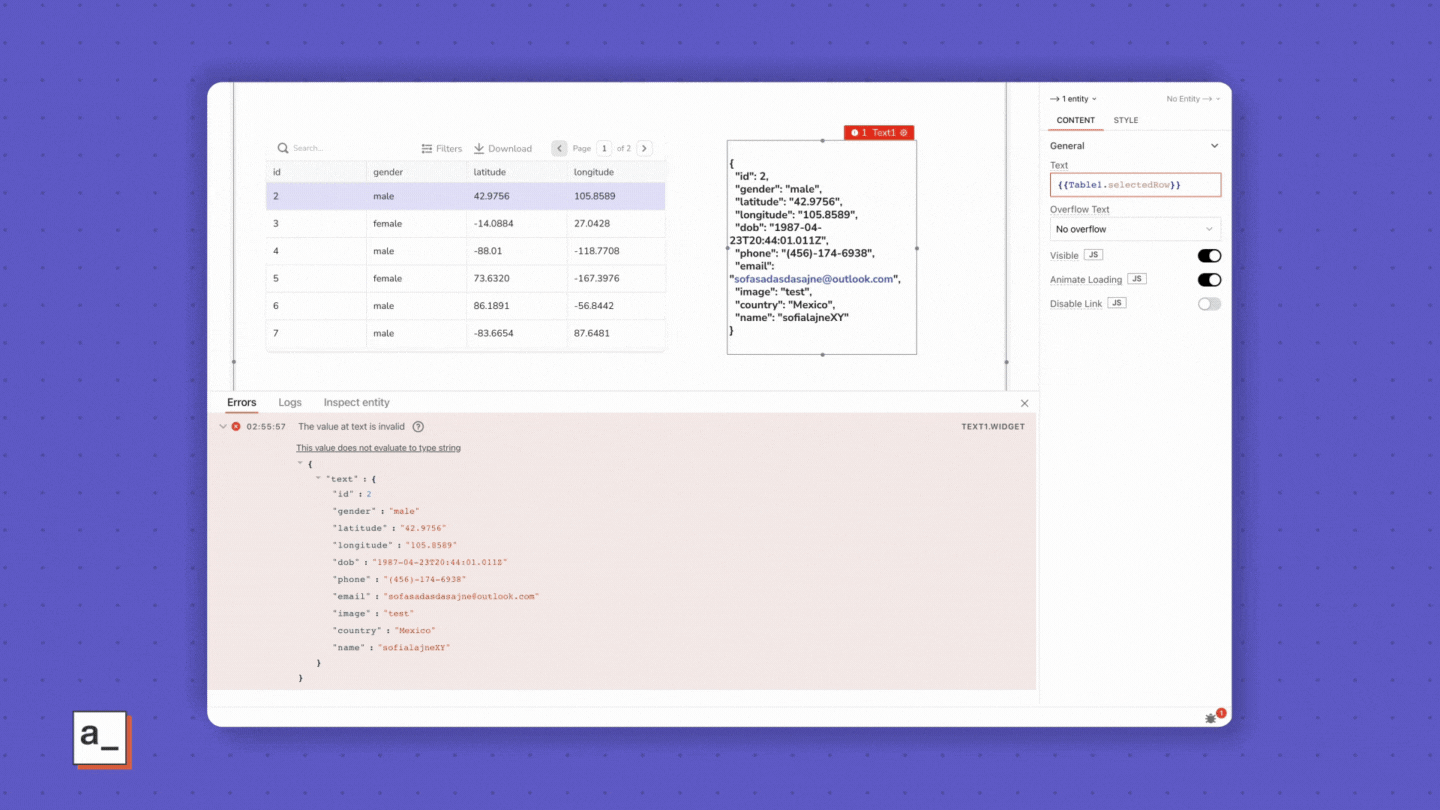Enable the Disable Link switch
This screenshot has width=1440, height=810.
[x=1209, y=304]
